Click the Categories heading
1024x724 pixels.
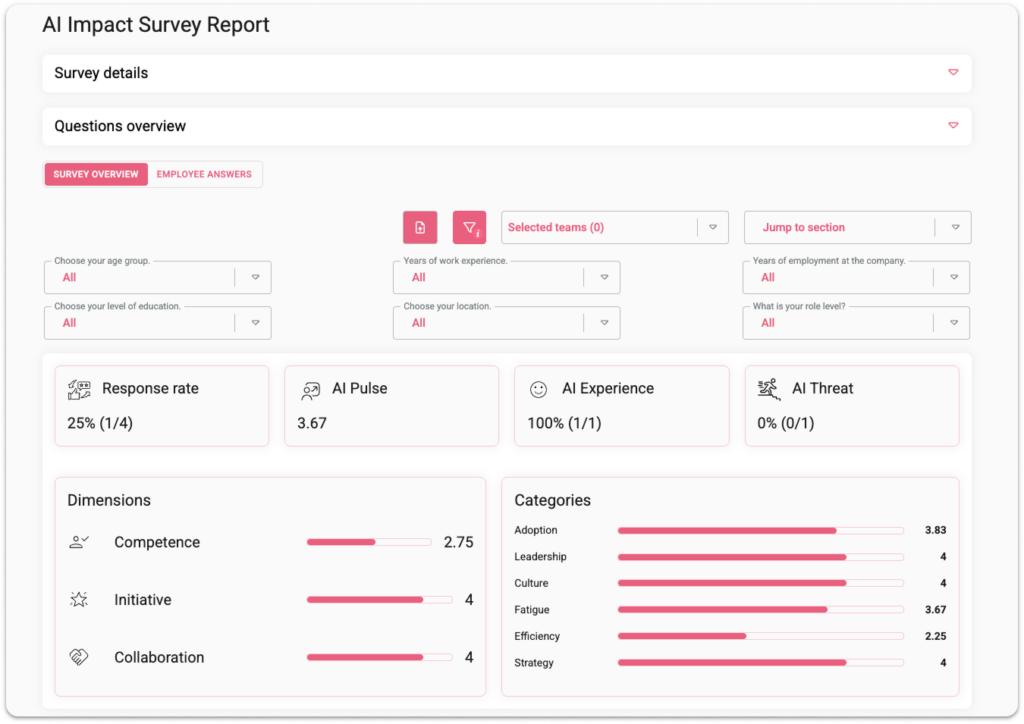pos(552,500)
